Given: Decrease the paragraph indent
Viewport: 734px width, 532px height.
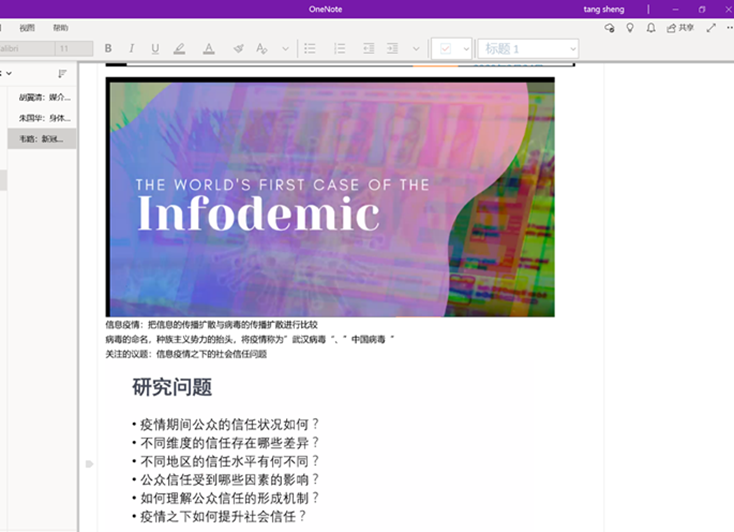Looking at the screenshot, I should [368, 48].
